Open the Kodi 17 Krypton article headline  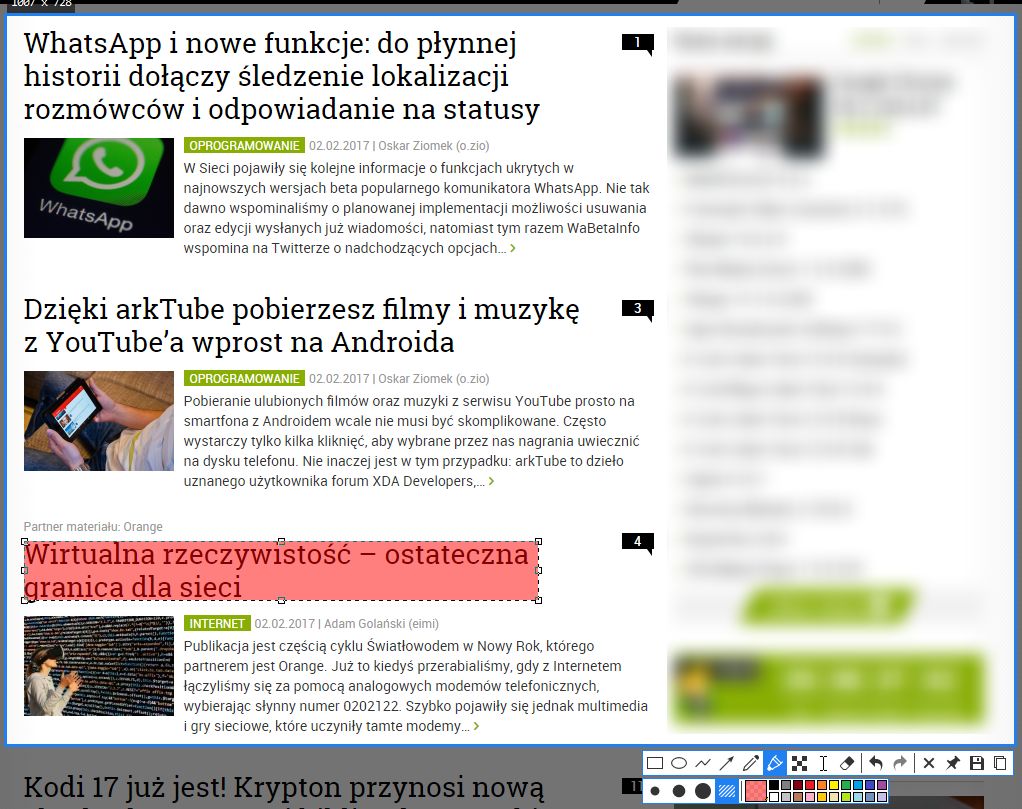click(x=284, y=787)
